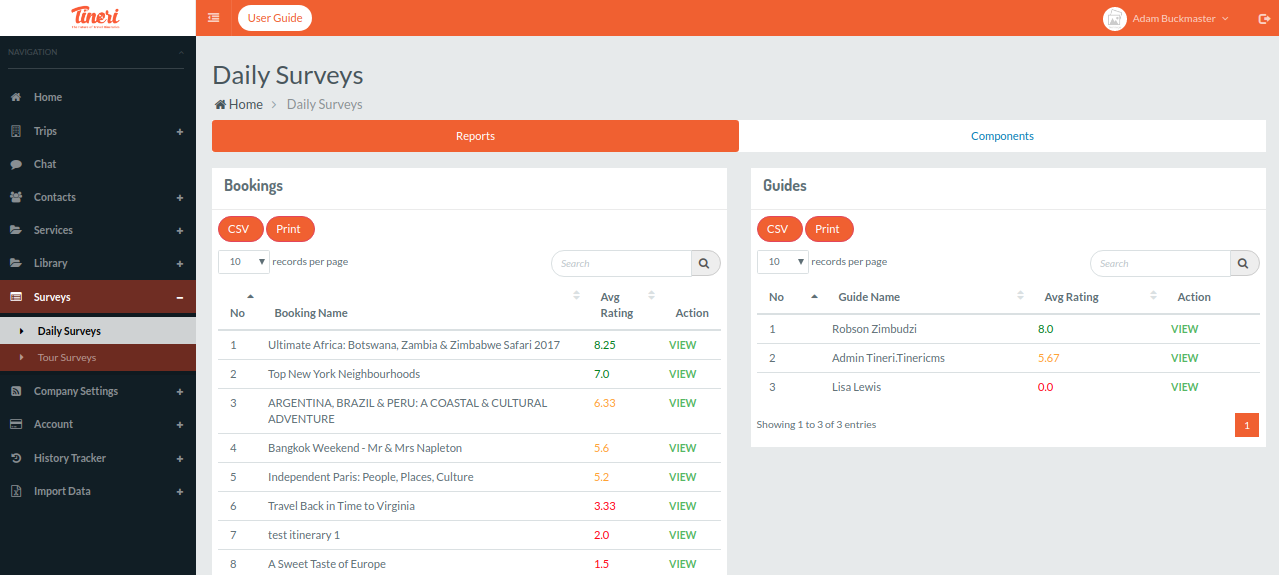This screenshot has height=575, width=1279.
Task: Expand the History Tracker menu
Action: click(180, 458)
